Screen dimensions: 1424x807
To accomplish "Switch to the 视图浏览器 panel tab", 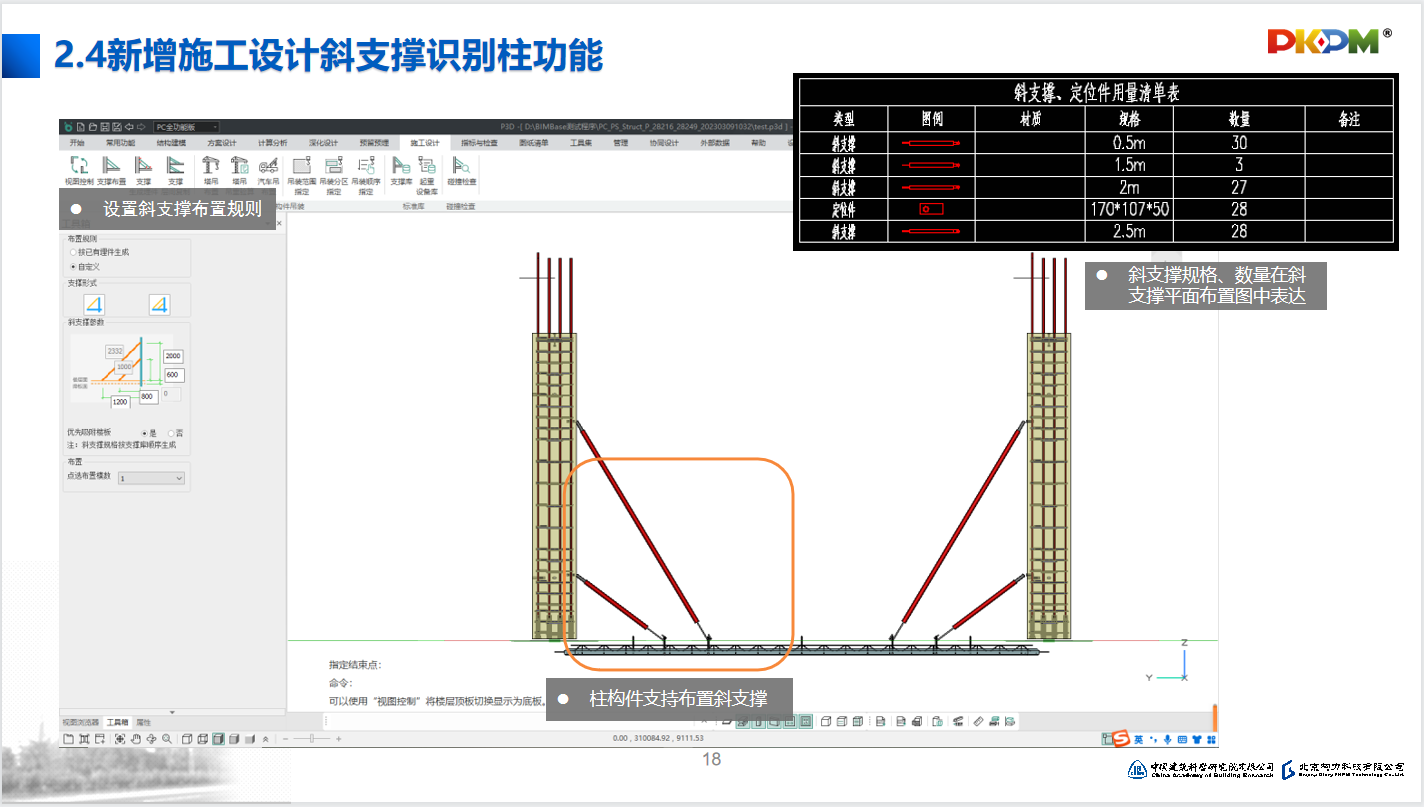I will coord(81,721).
